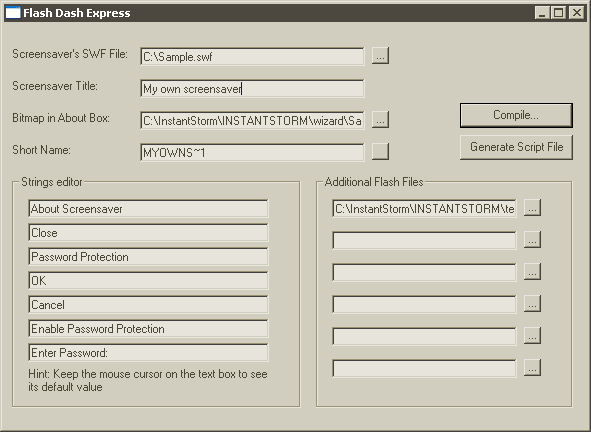
Task: Click the Screensaver Title: label
Action: click(x=55, y=86)
